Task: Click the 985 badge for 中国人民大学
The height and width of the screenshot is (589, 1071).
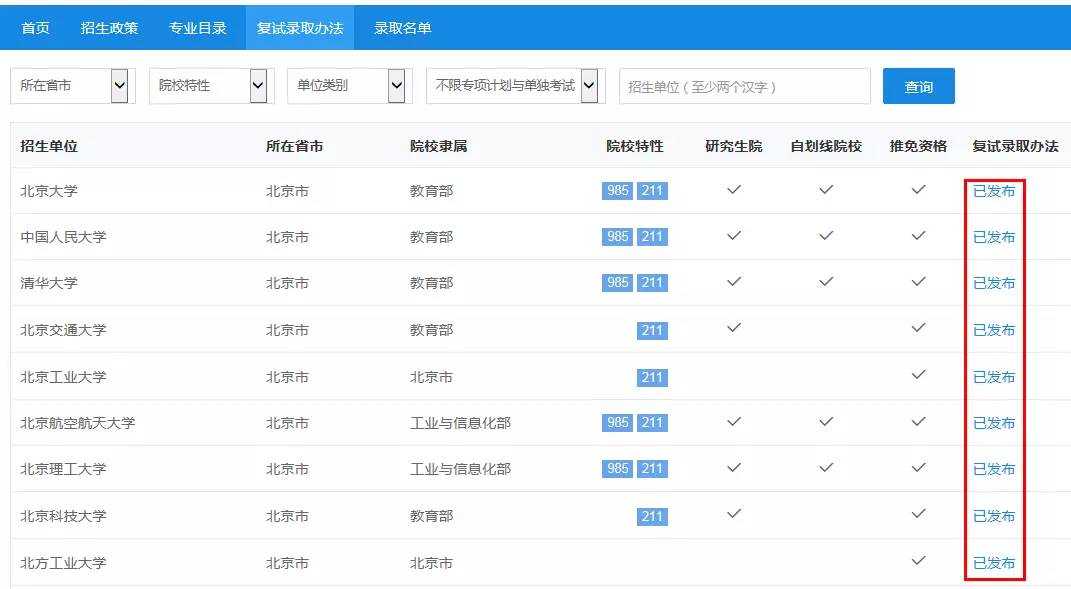Action: tap(617, 236)
